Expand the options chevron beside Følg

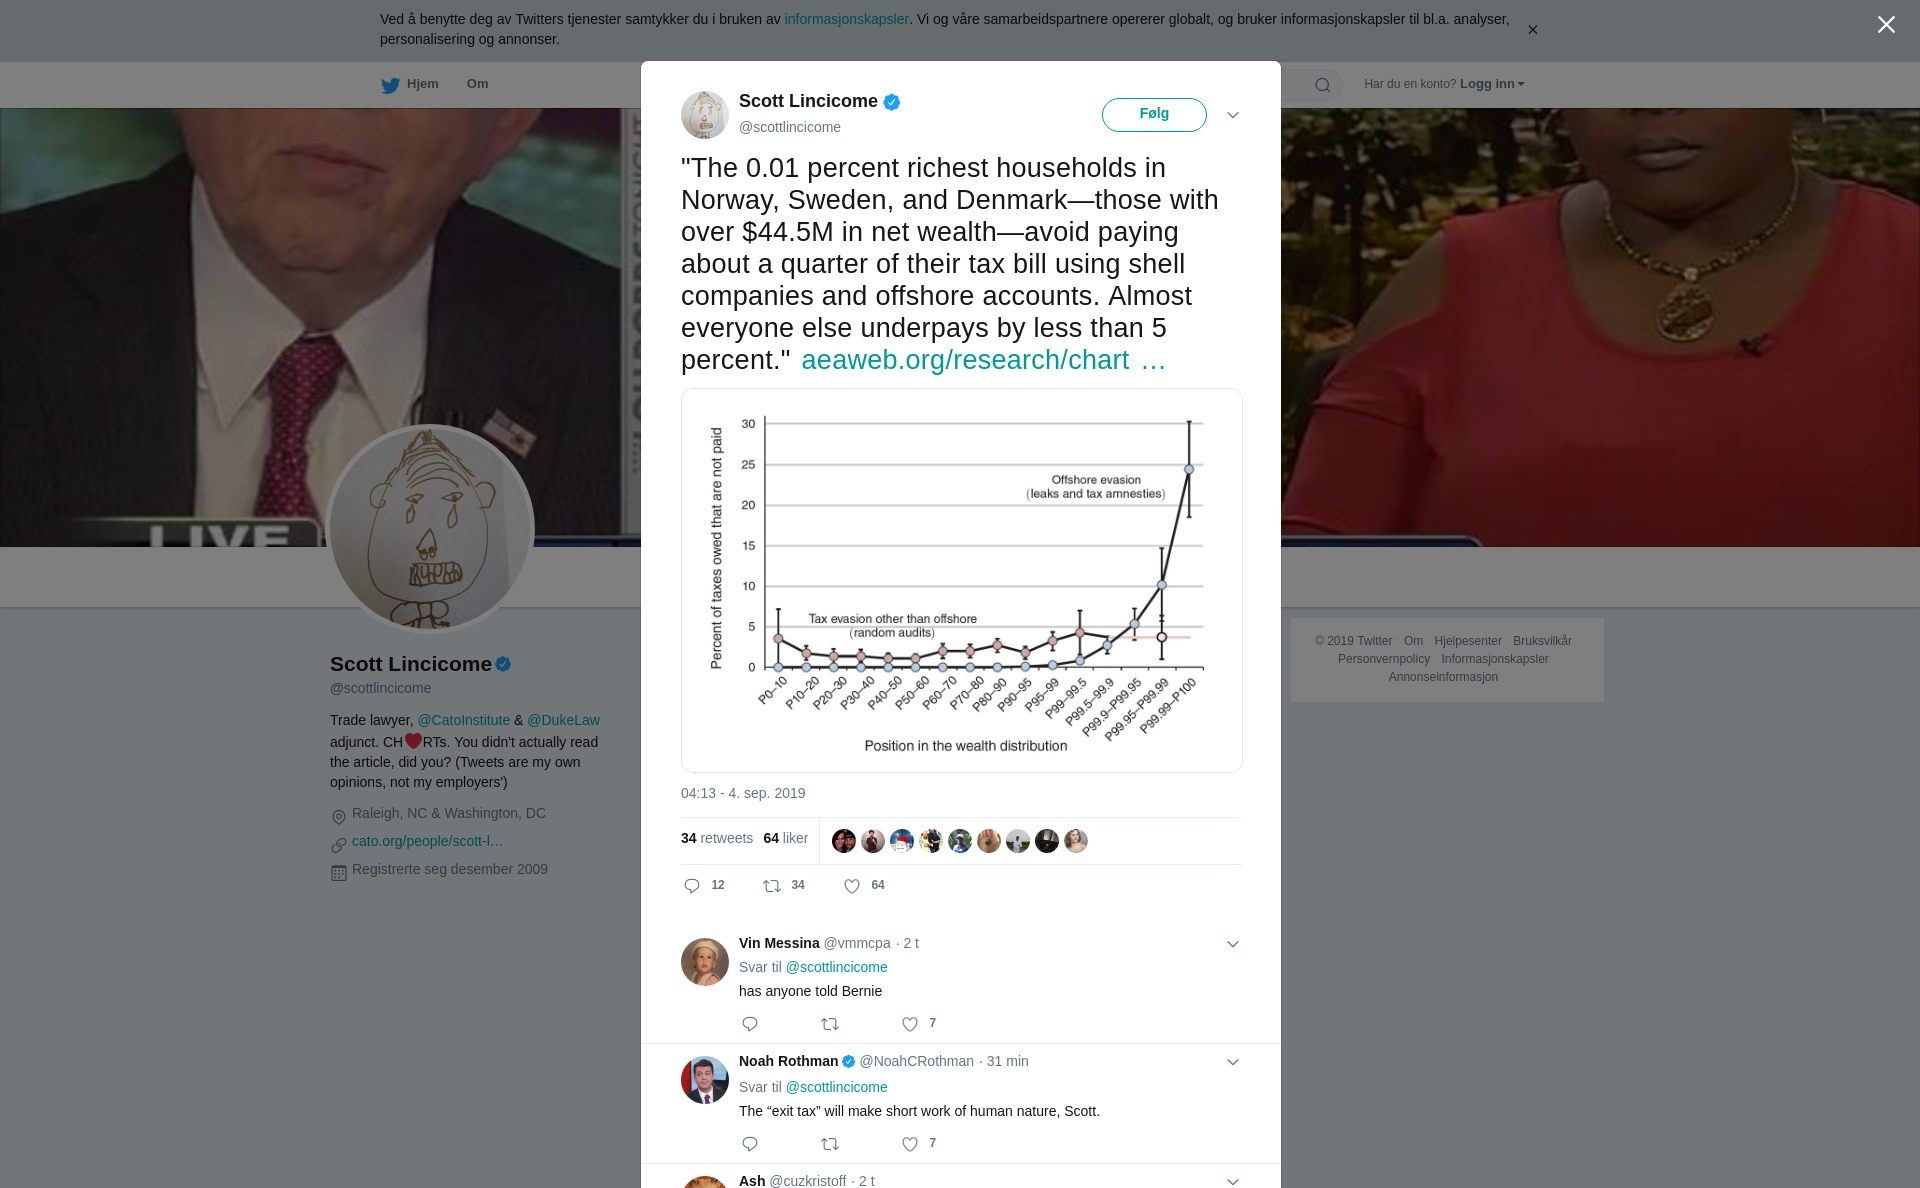1233,115
